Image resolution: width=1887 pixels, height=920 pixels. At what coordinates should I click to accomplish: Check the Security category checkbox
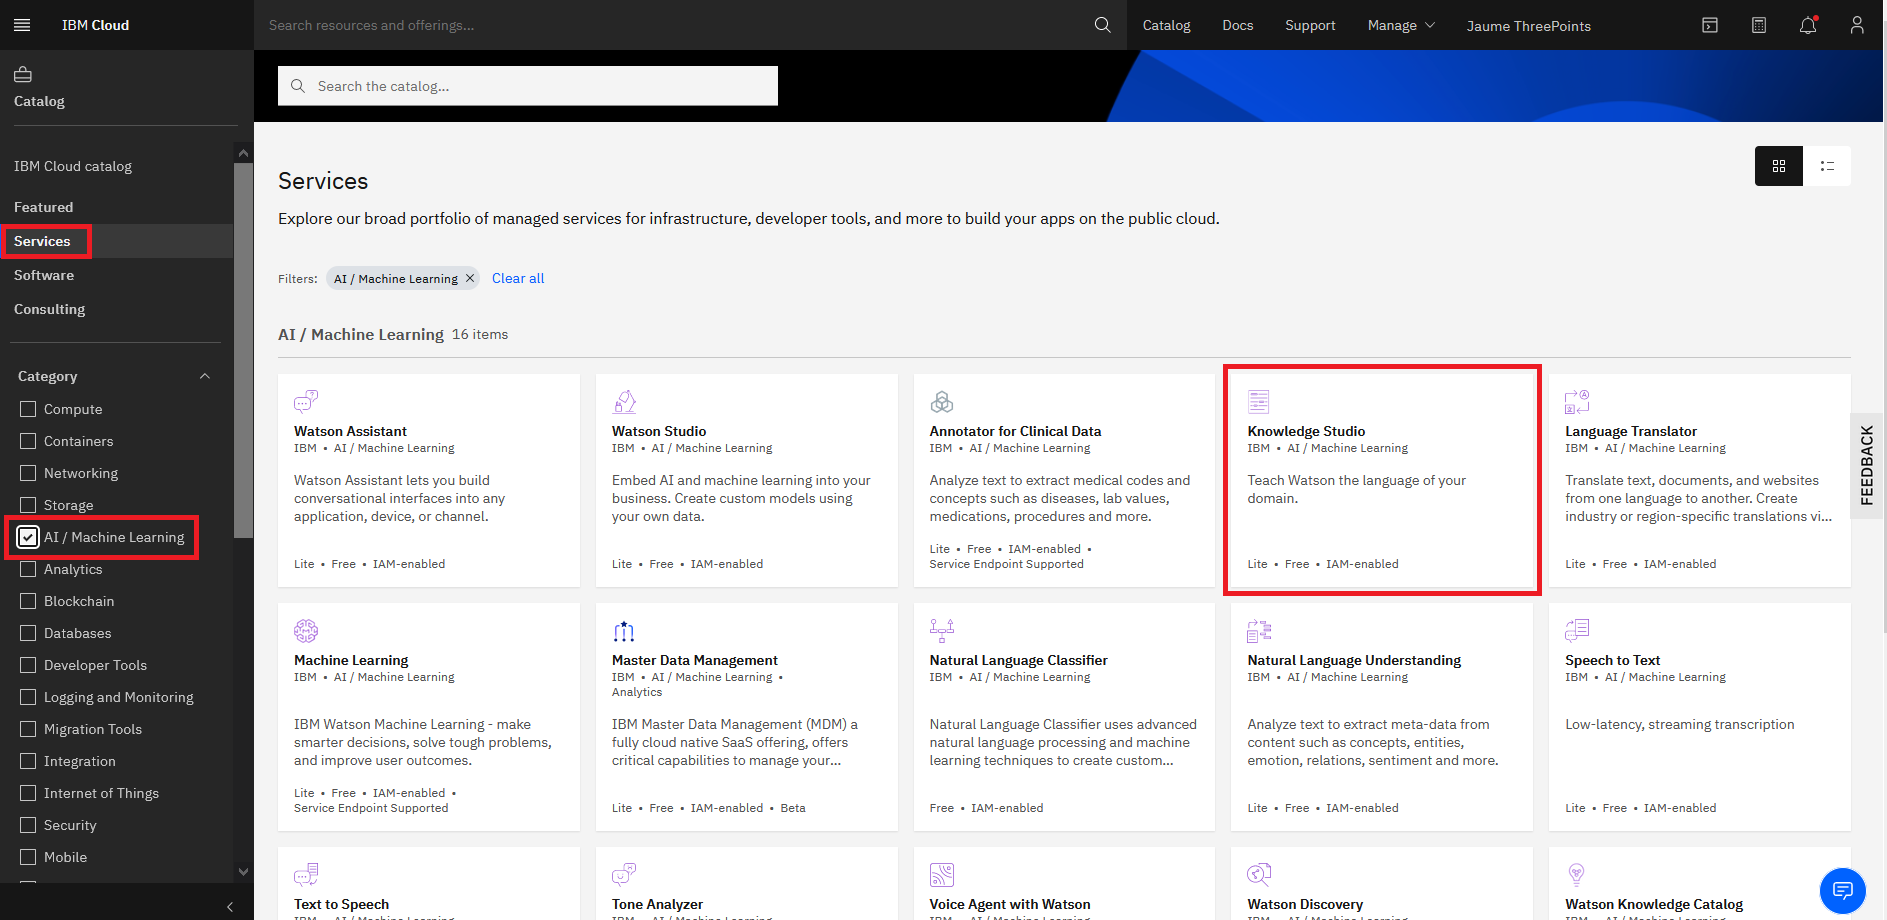click(x=28, y=825)
